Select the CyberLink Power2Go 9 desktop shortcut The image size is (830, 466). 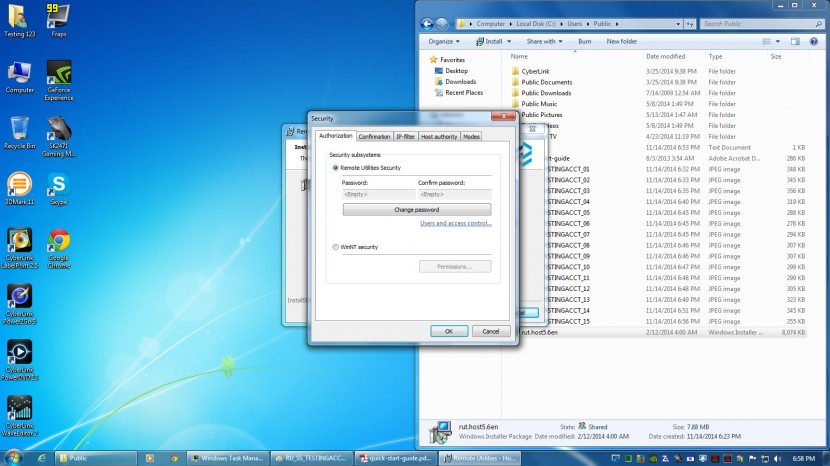(19, 304)
